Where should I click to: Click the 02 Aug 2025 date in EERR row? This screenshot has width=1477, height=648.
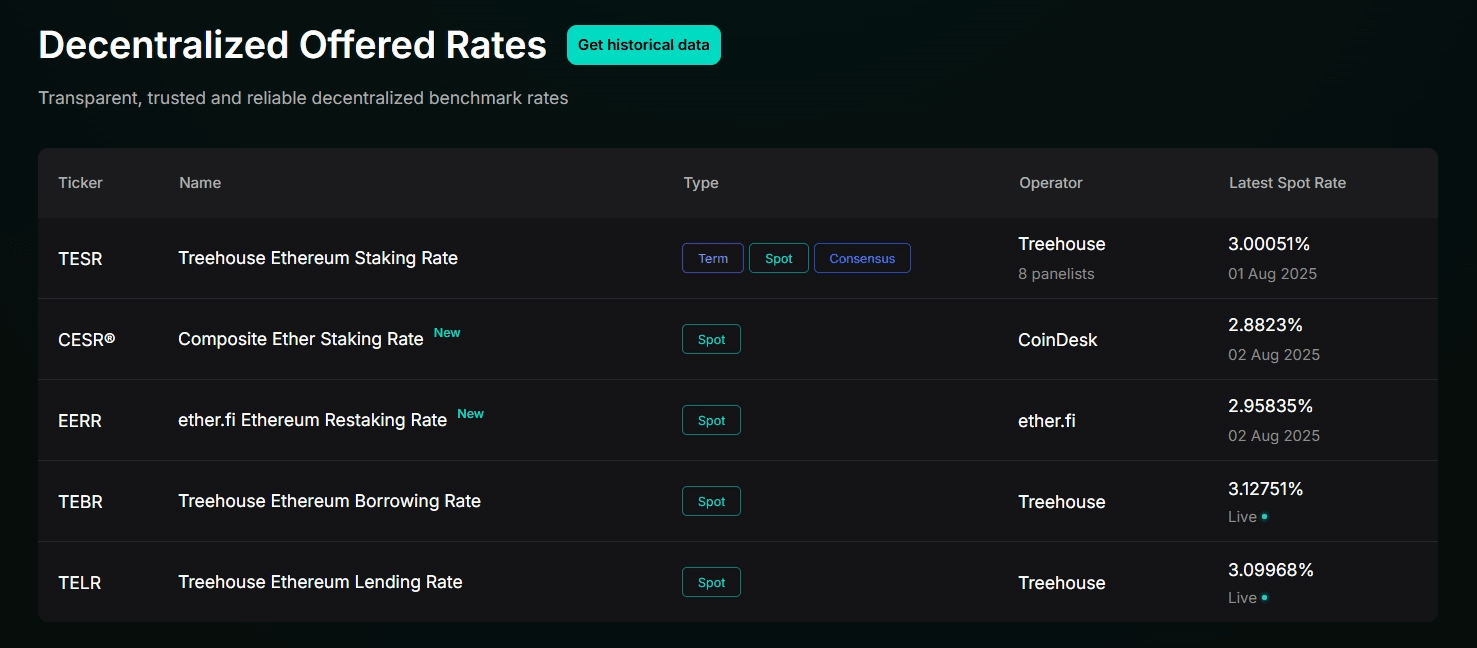(1274, 436)
